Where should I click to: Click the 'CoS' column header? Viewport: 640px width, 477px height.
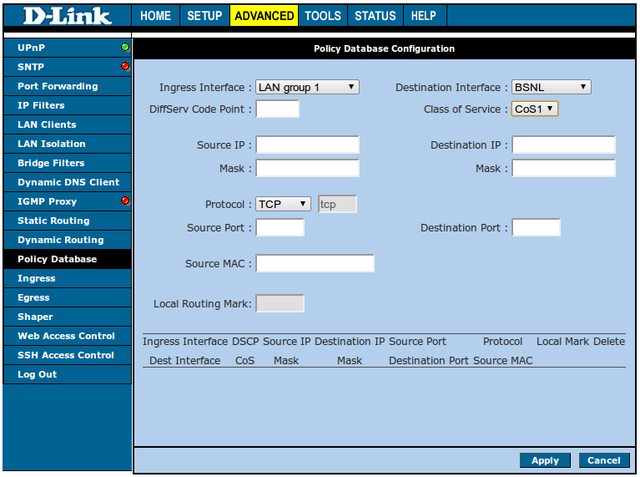pyautogui.click(x=245, y=360)
